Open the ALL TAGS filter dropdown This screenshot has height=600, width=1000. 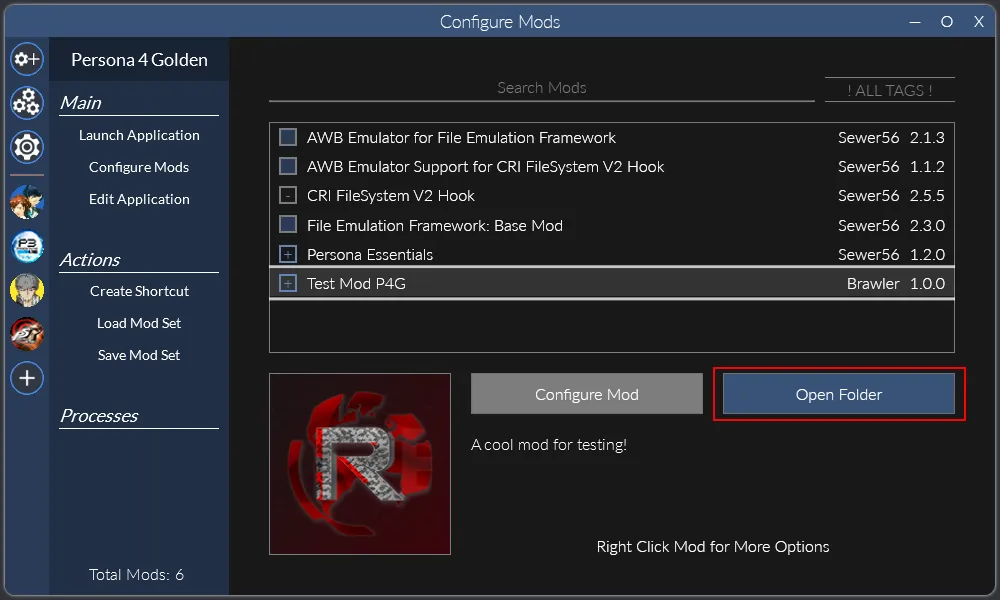pyautogui.click(x=890, y=91)
